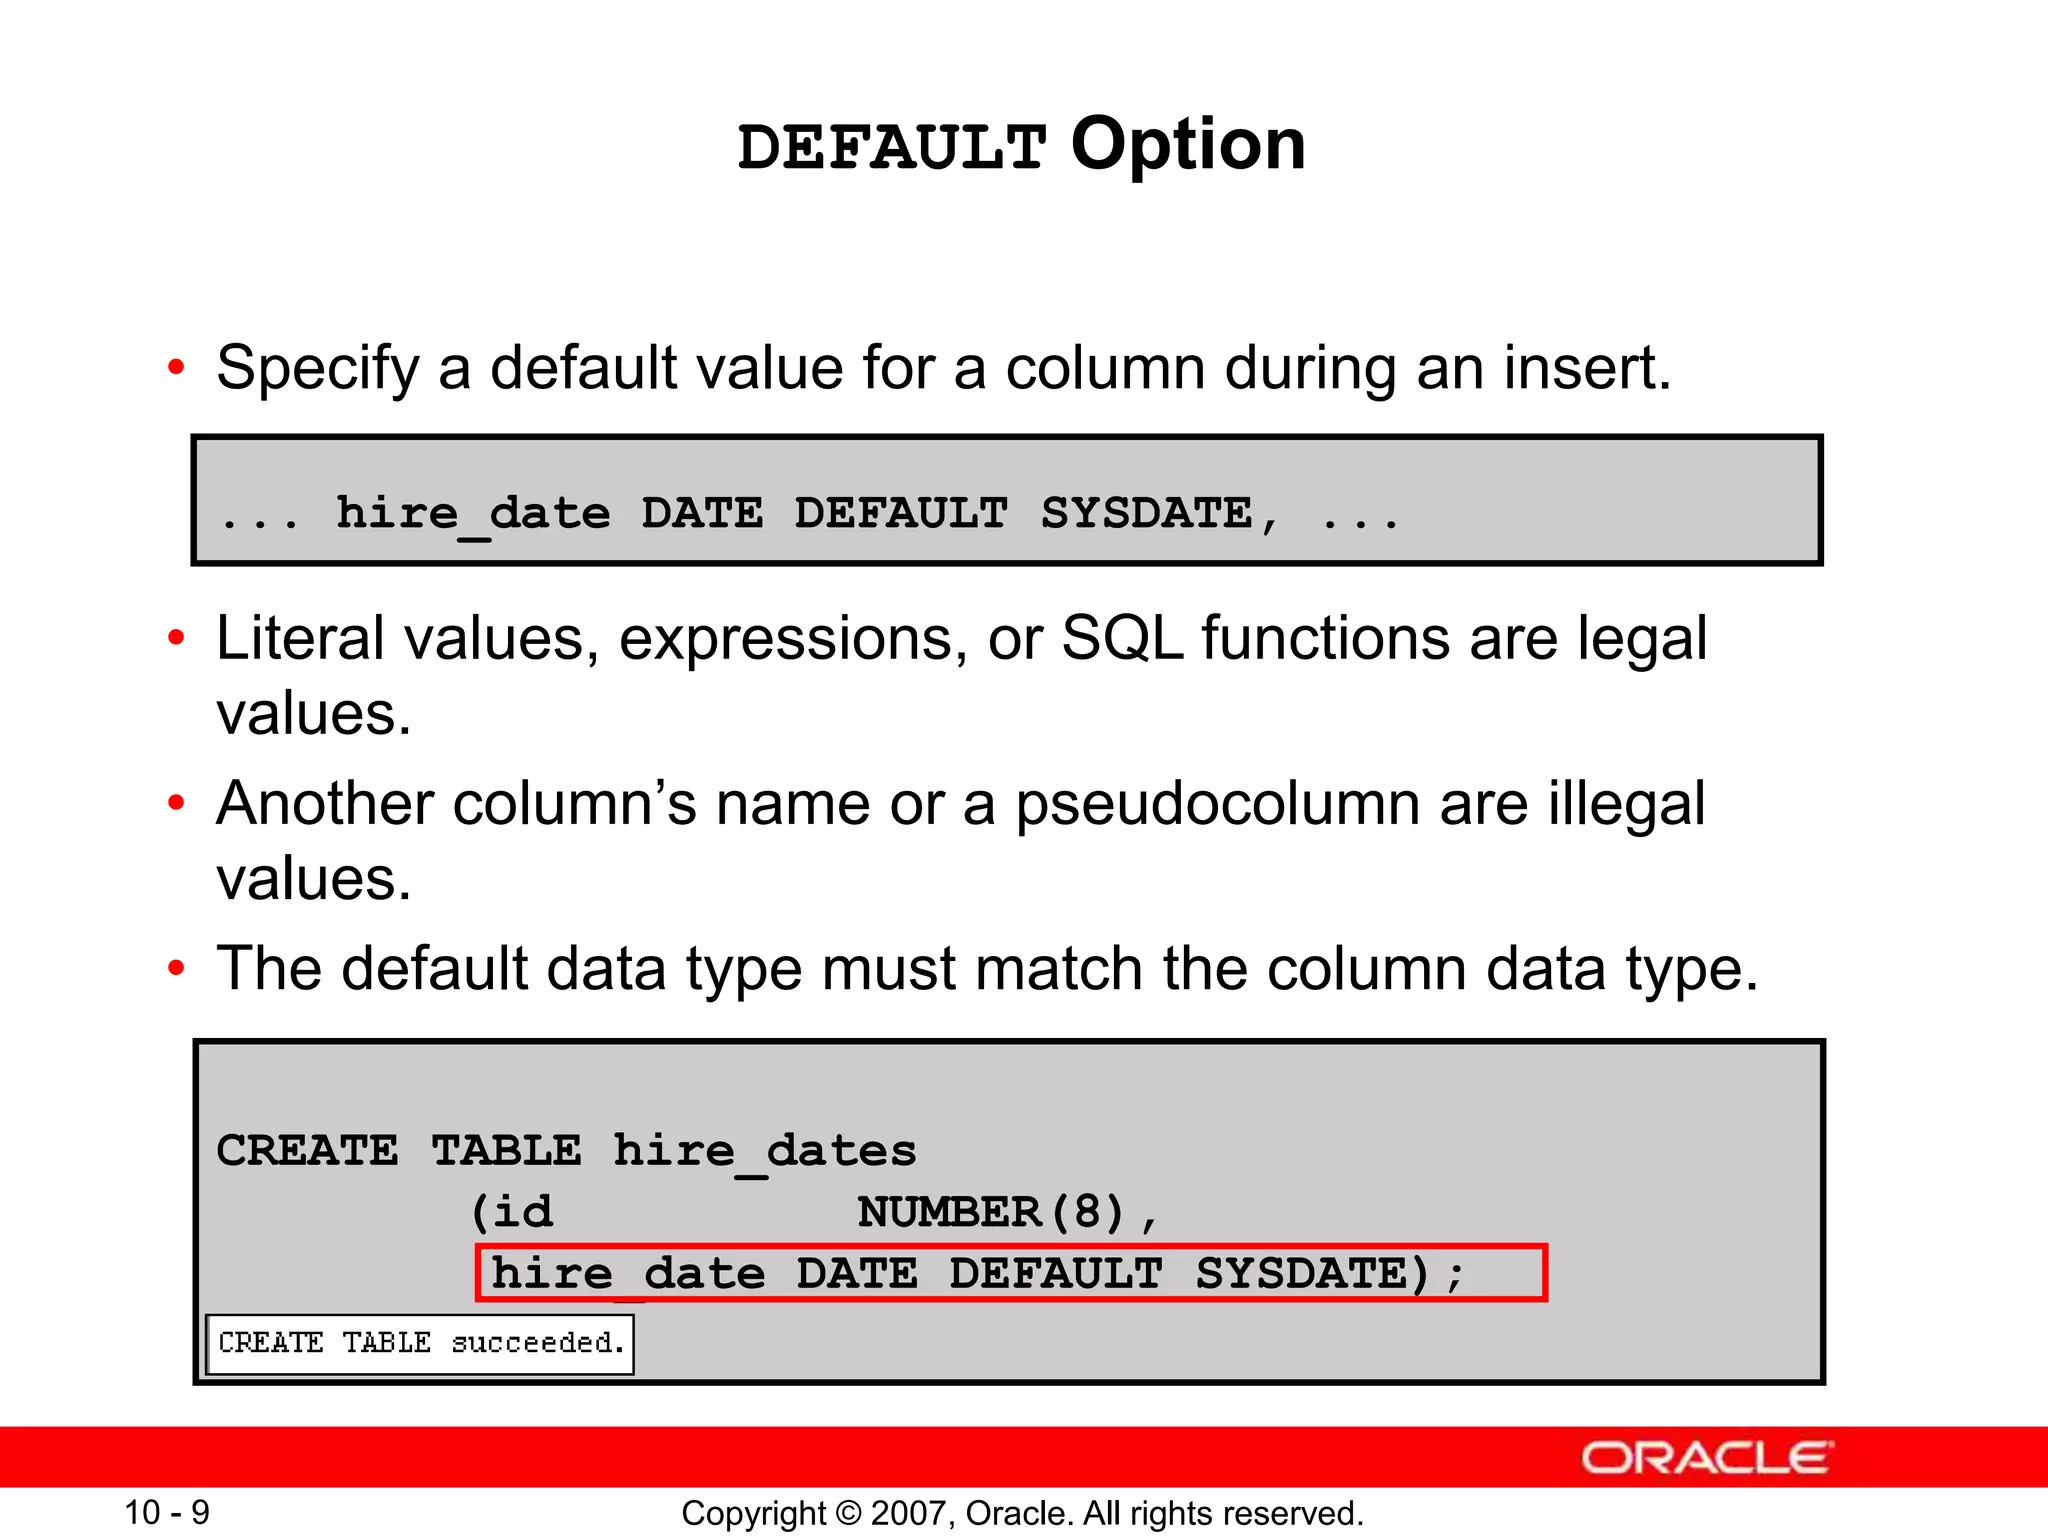Viewport: 2048px width, 1536px height.
Task: Click the bullet 'The default data type must match the column data type.'
Action: coord(988,969)
